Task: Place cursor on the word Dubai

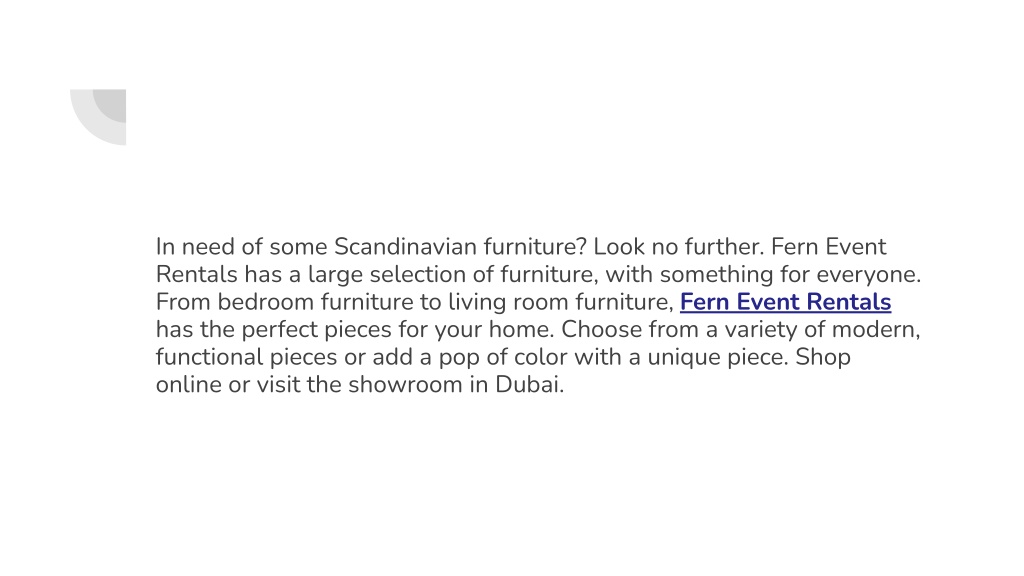Action: tap(529, 384)
